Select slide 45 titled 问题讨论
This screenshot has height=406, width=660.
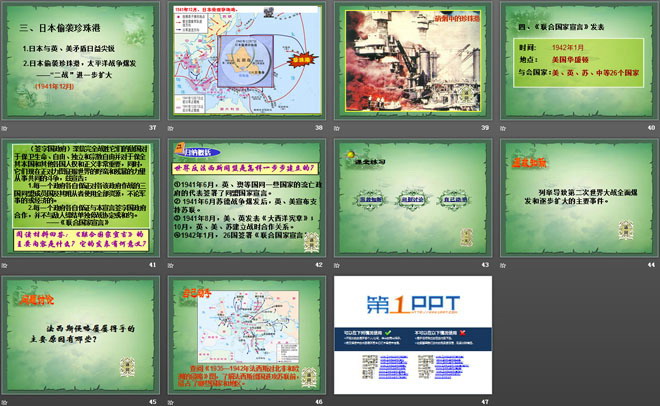[x=80, y=335]
